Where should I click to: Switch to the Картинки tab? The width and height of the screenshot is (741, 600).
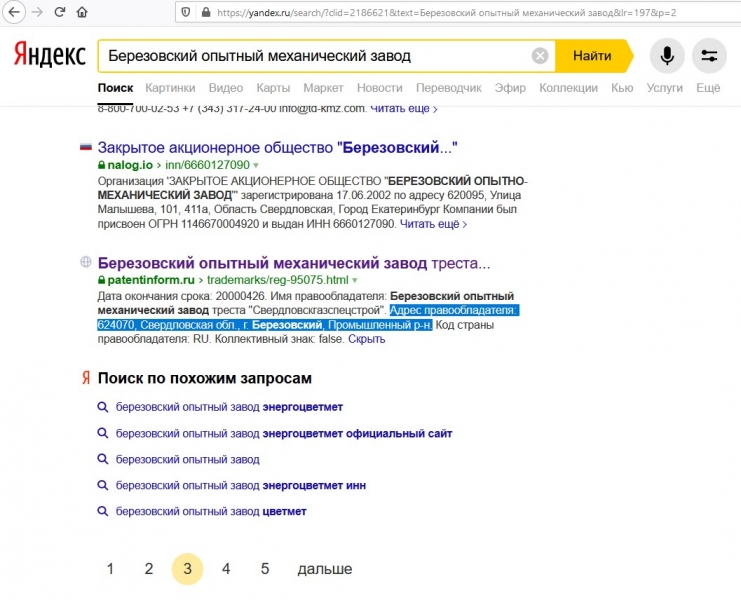tap(170, 88)
